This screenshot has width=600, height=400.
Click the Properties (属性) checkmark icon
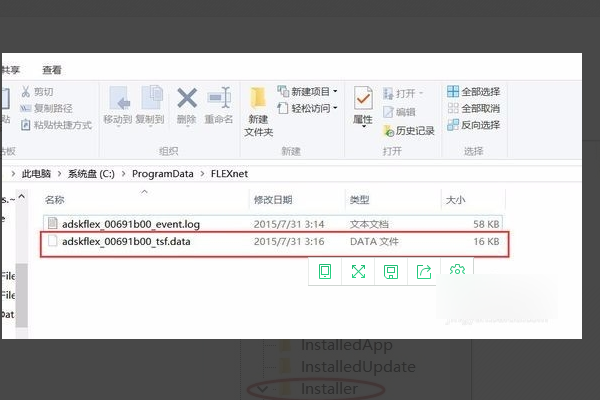click(x=363, y=99)
